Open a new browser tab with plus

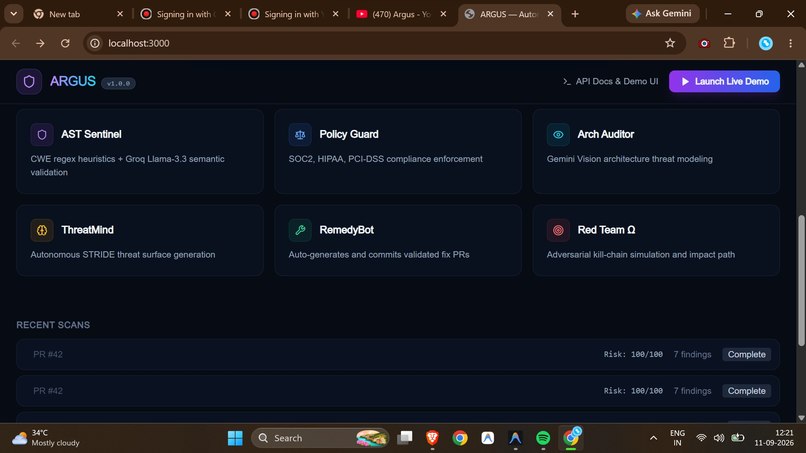(575, 14)
